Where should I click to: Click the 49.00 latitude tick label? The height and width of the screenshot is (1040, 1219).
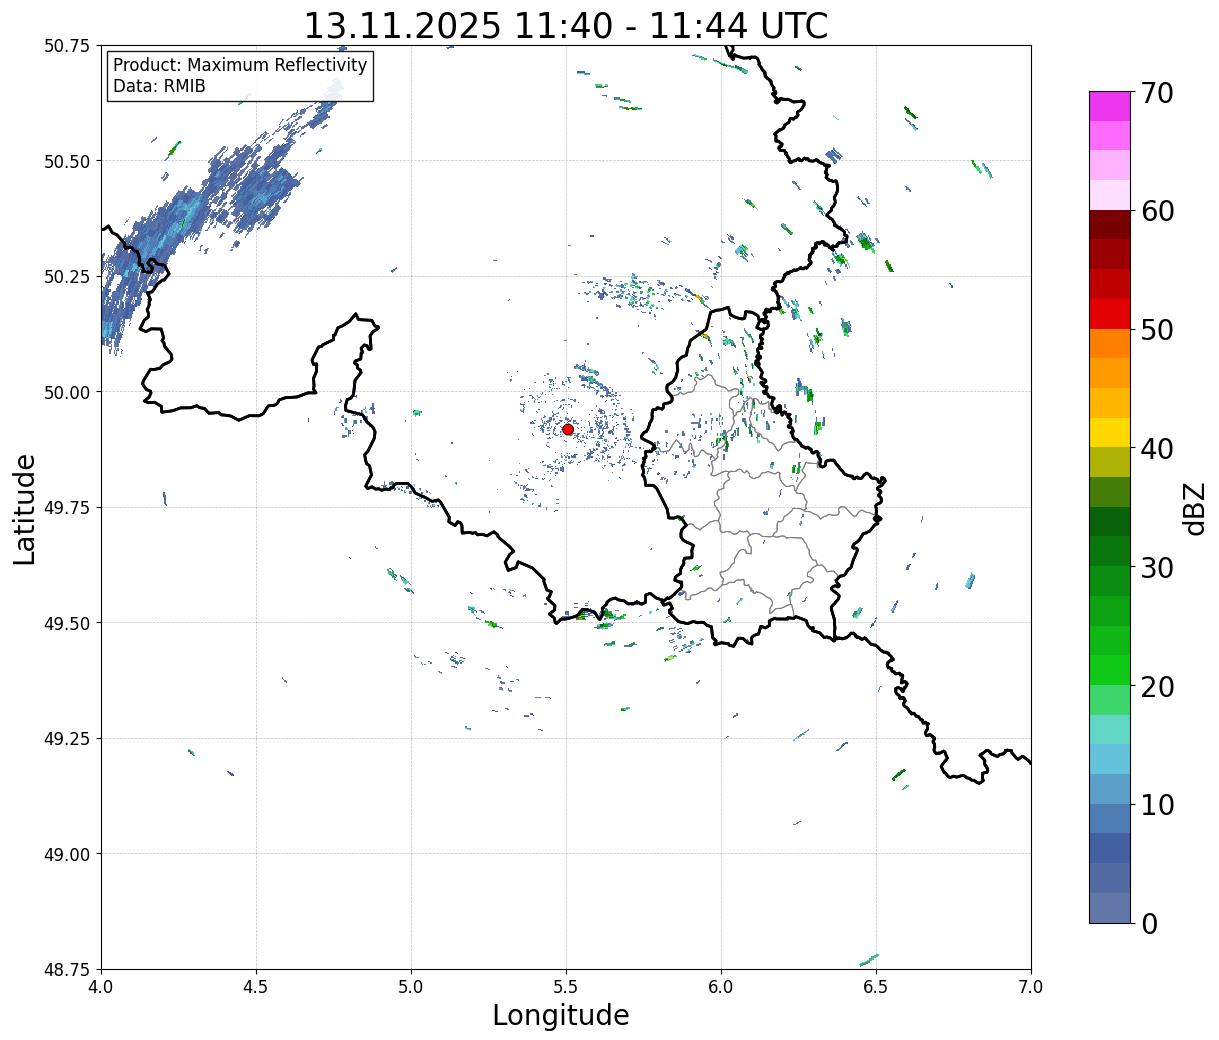click(67, 854)
